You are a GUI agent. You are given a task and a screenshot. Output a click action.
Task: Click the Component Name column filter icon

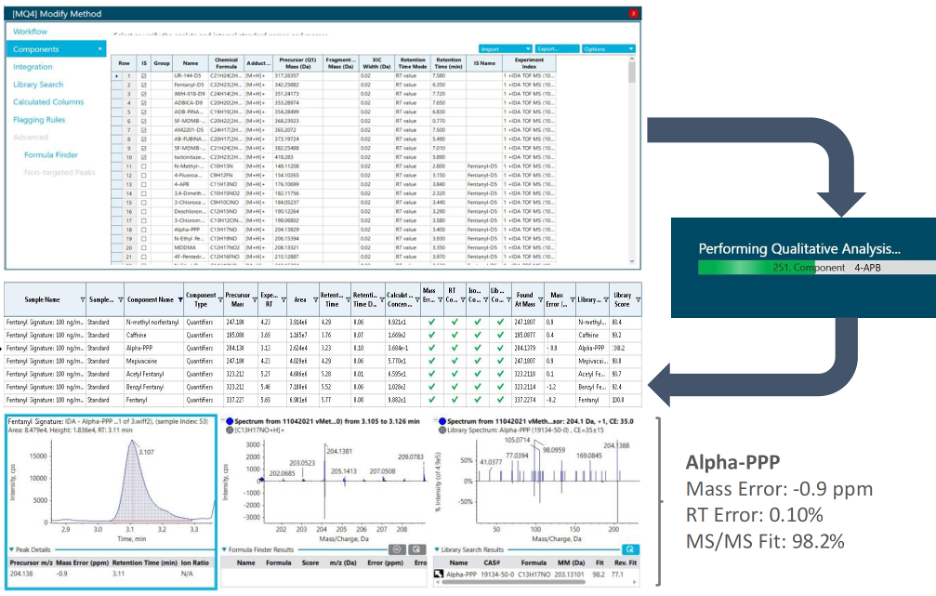coord(180,300)
